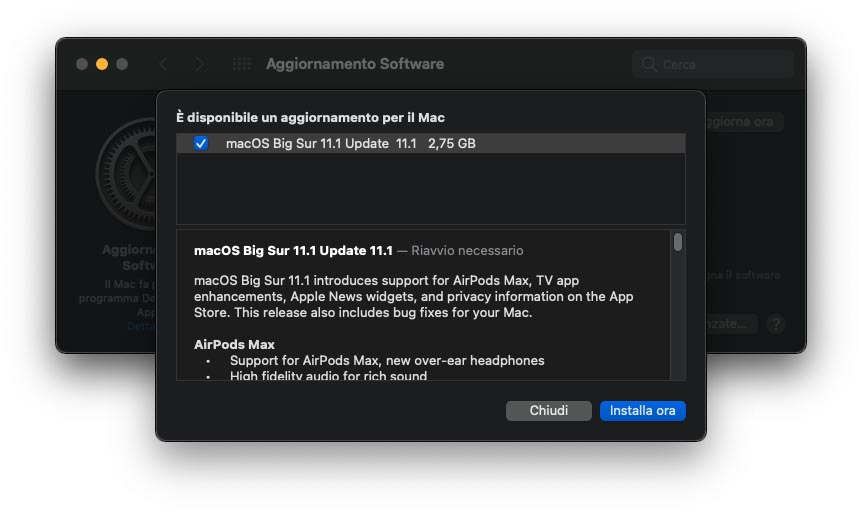Click the forward chevron in the toolbar

200,64
